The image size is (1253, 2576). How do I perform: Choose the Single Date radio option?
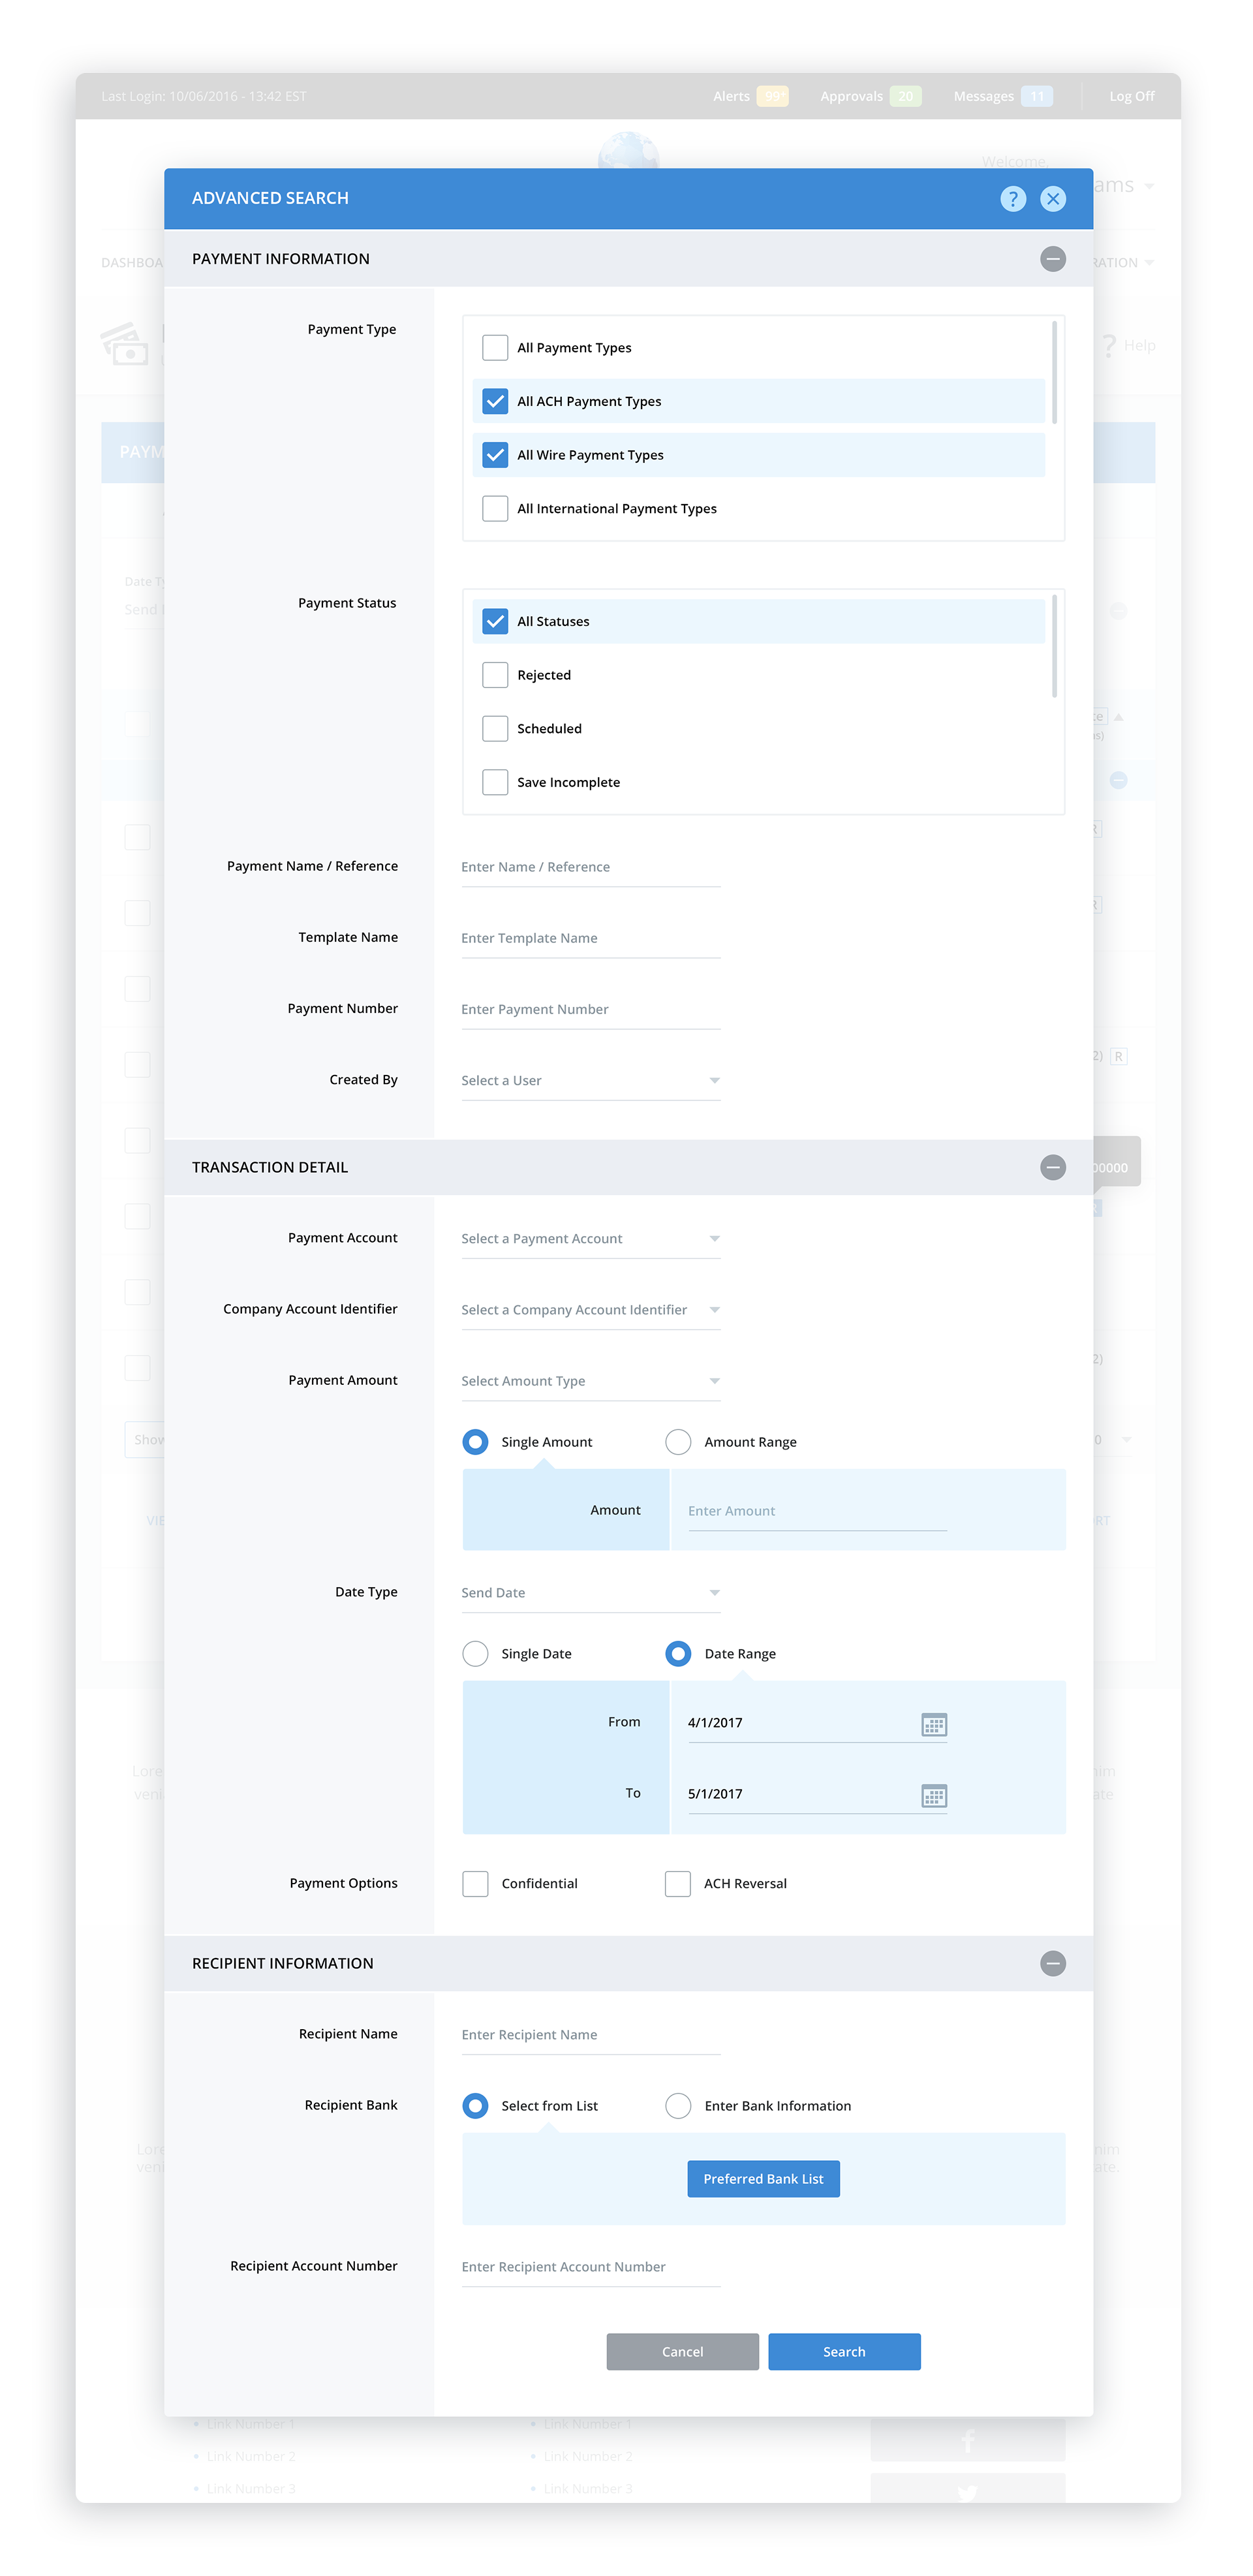tap(475, 1654)
